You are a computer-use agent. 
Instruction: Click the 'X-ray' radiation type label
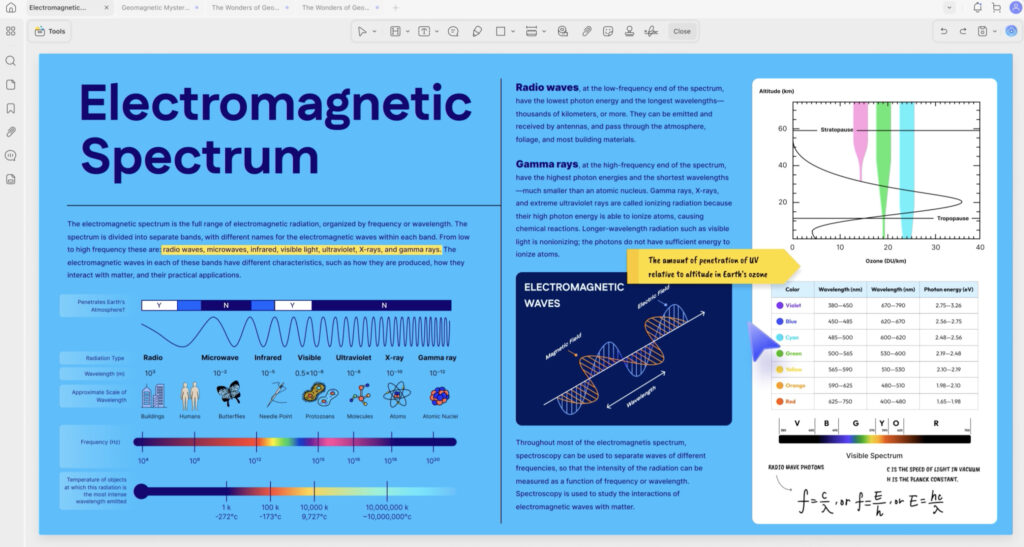(394, 358)
